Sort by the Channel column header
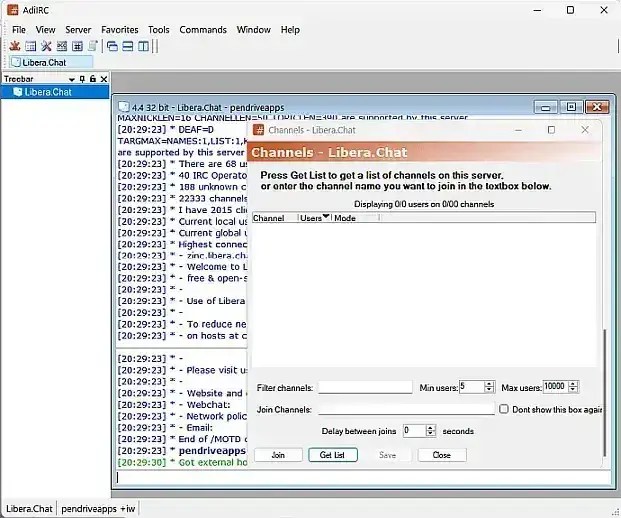Image resolution: width=621 pixels, height=518 pixels. (275, 218)
